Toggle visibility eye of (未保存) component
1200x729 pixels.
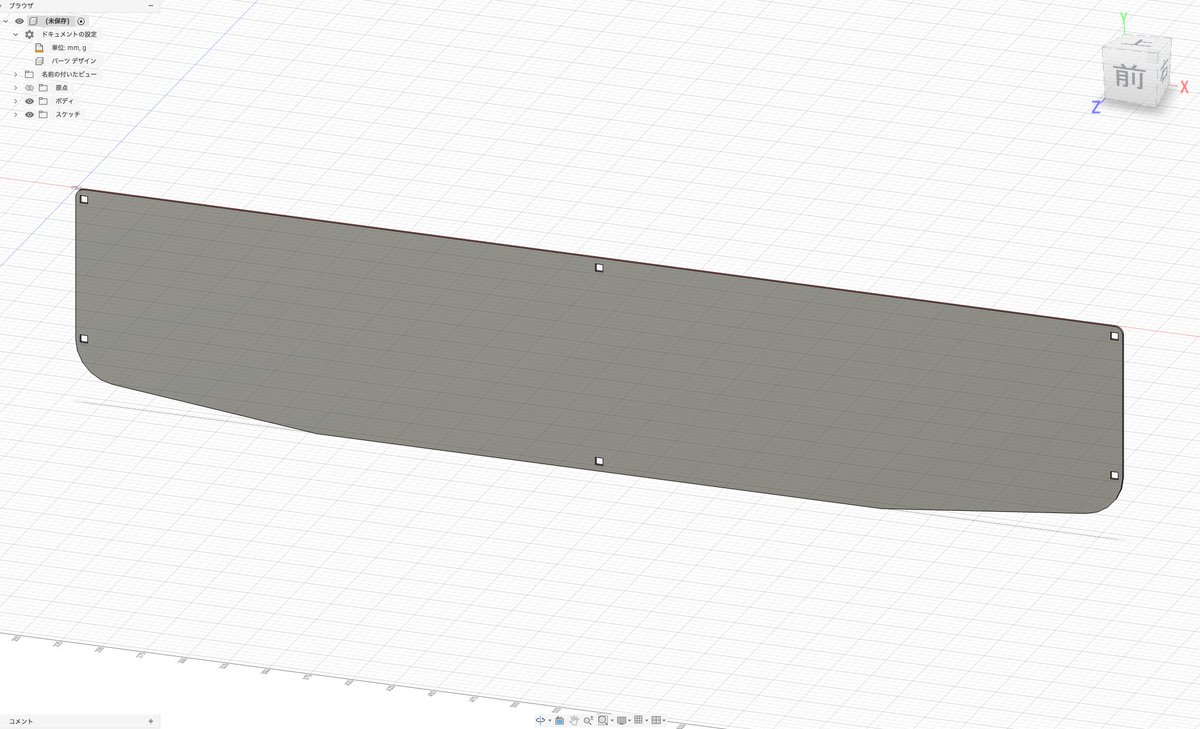[19, 21]
